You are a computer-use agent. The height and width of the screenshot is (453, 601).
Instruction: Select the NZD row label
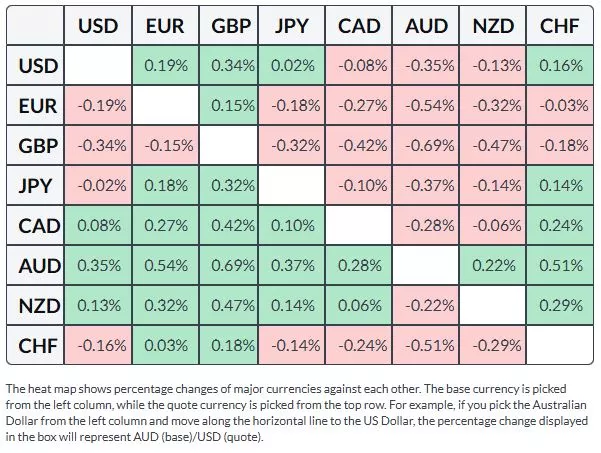tap(39, 306)
